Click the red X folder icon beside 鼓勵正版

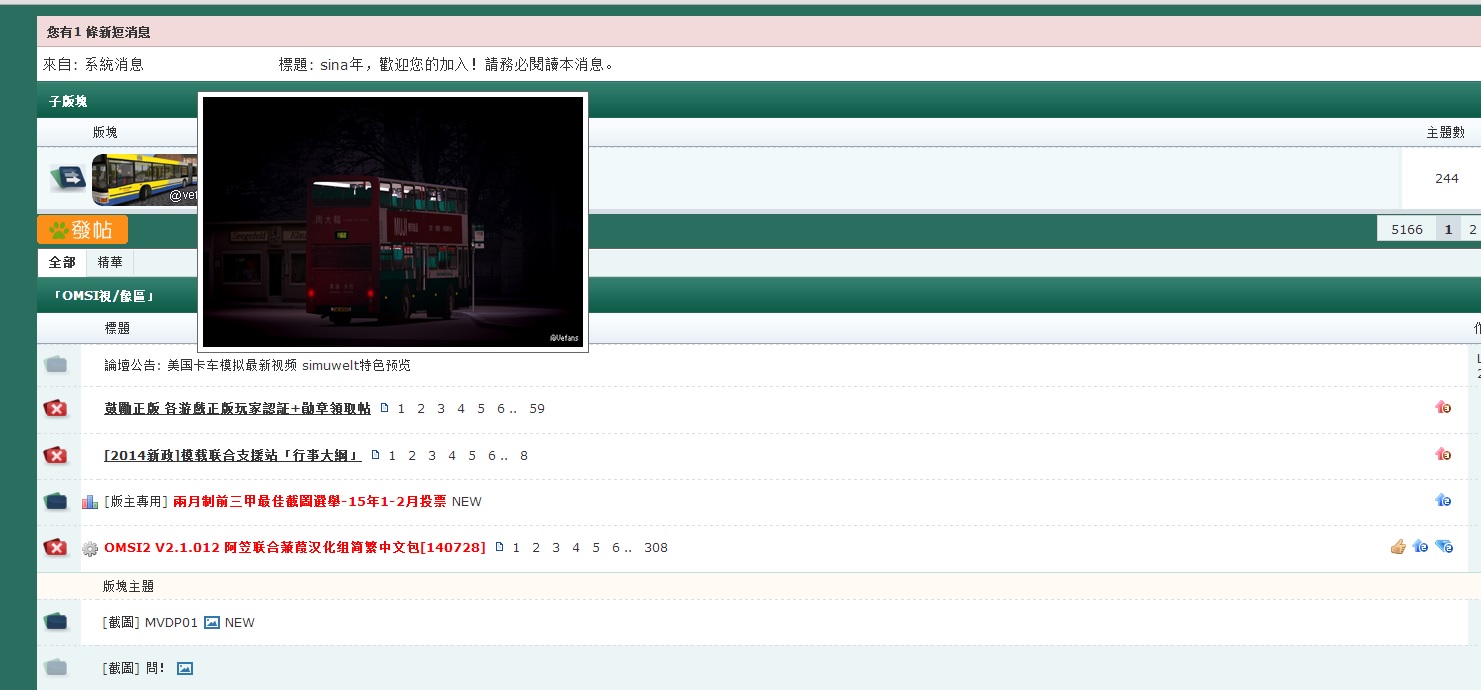[56, 408]
